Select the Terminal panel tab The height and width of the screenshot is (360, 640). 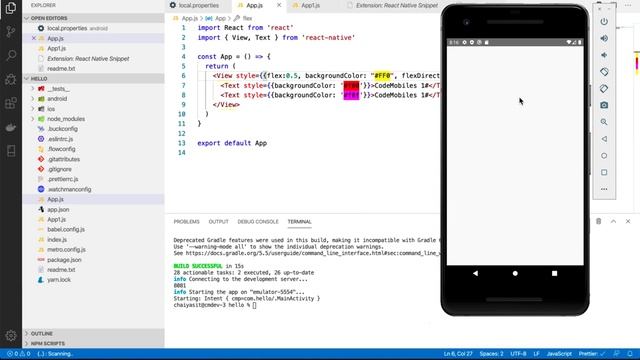pyautogui.click(x=299, y=222)
